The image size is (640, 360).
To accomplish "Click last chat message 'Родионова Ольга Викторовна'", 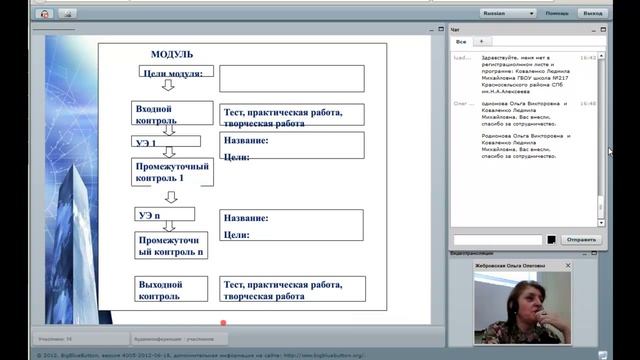I will pyautogui.click(x=526, y=146).
